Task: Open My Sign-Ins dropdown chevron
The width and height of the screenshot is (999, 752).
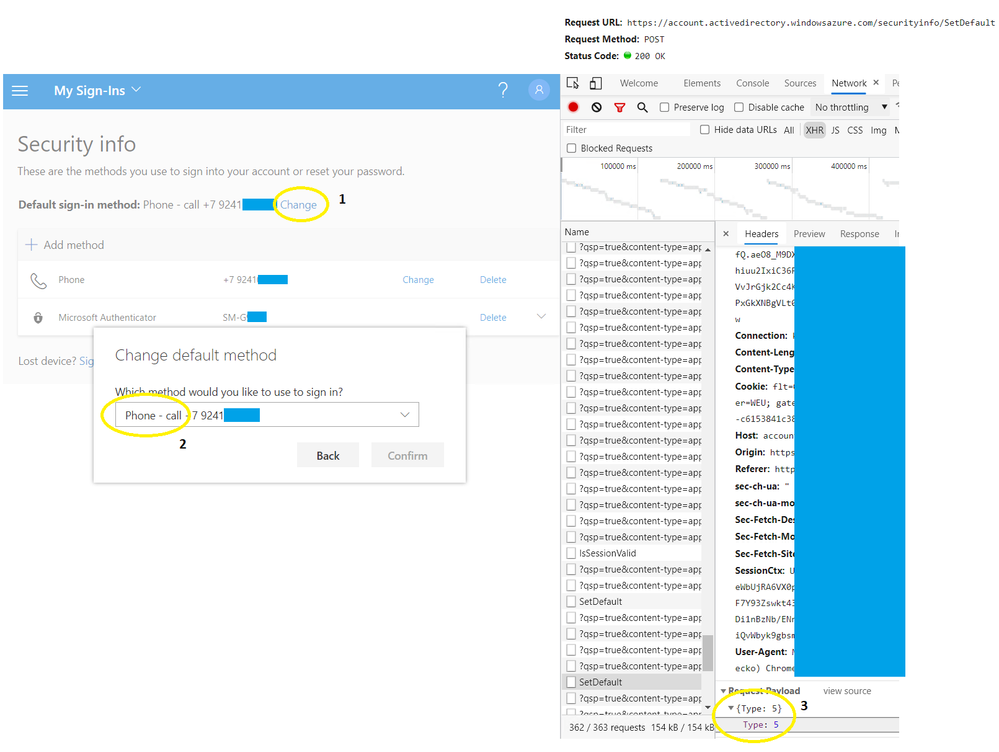Action: pyautogui.click(x=136, y=90)
